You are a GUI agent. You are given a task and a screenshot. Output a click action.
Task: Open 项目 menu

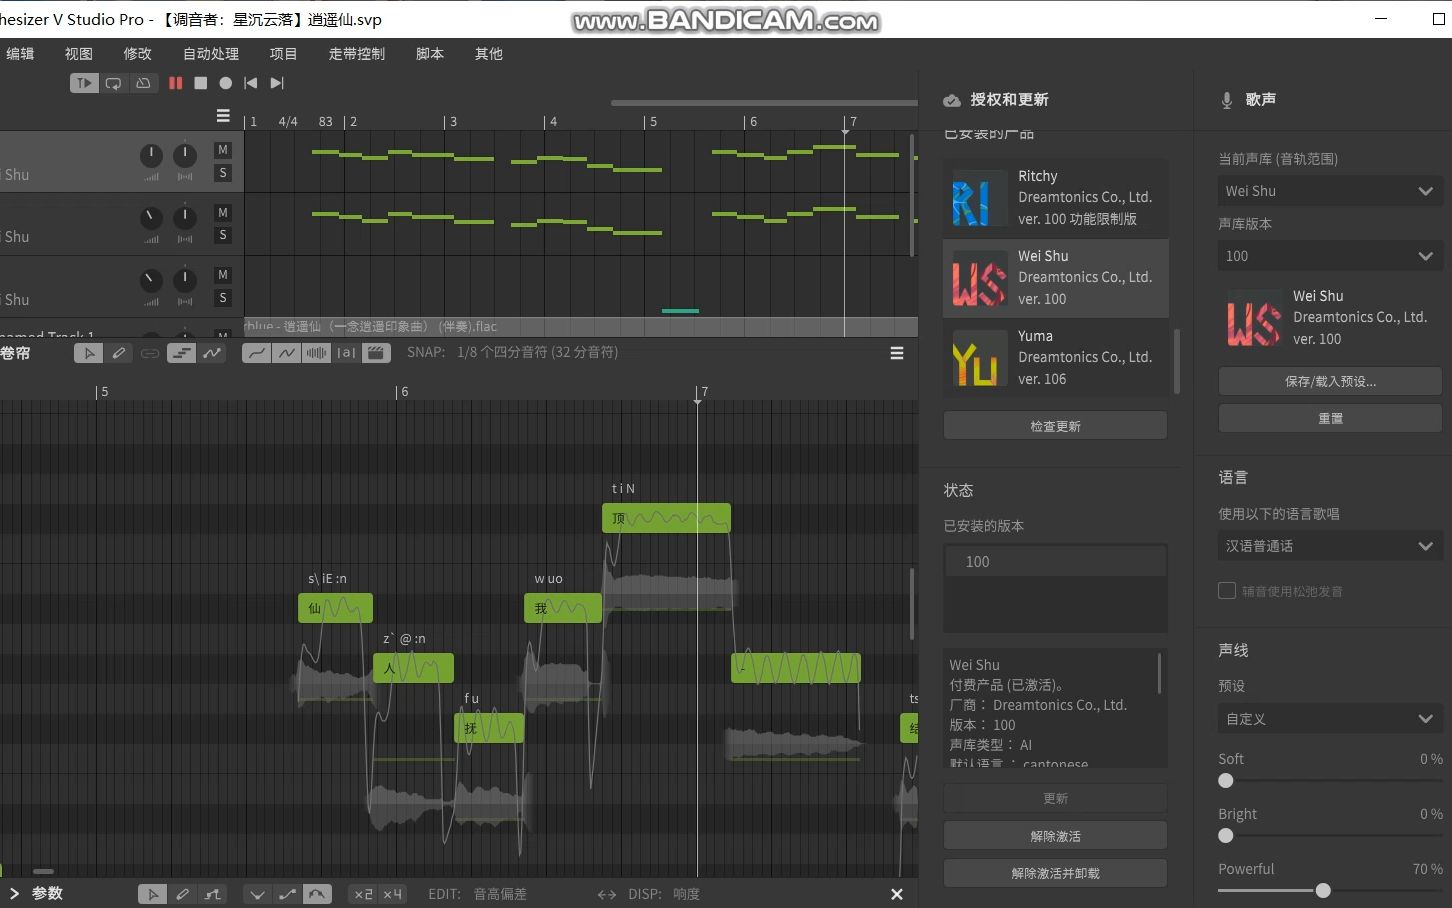click(x=284, y=54)
